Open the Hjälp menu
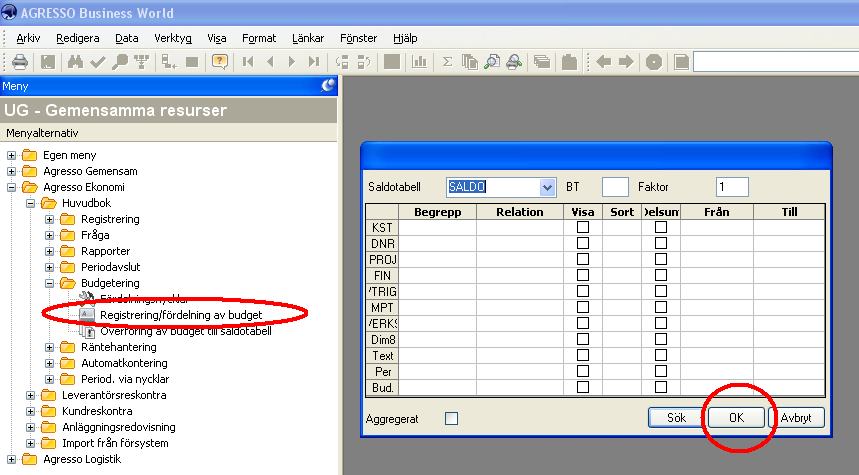 [405, 38]
